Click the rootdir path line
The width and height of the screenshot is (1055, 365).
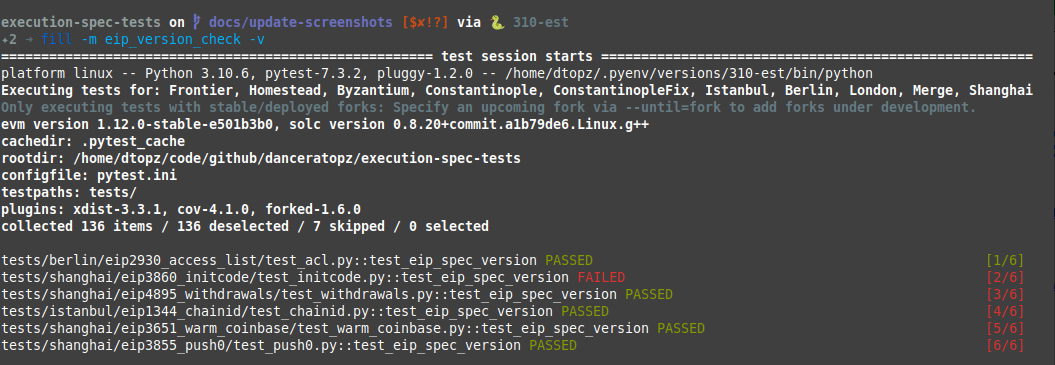(x=261, y=159)
